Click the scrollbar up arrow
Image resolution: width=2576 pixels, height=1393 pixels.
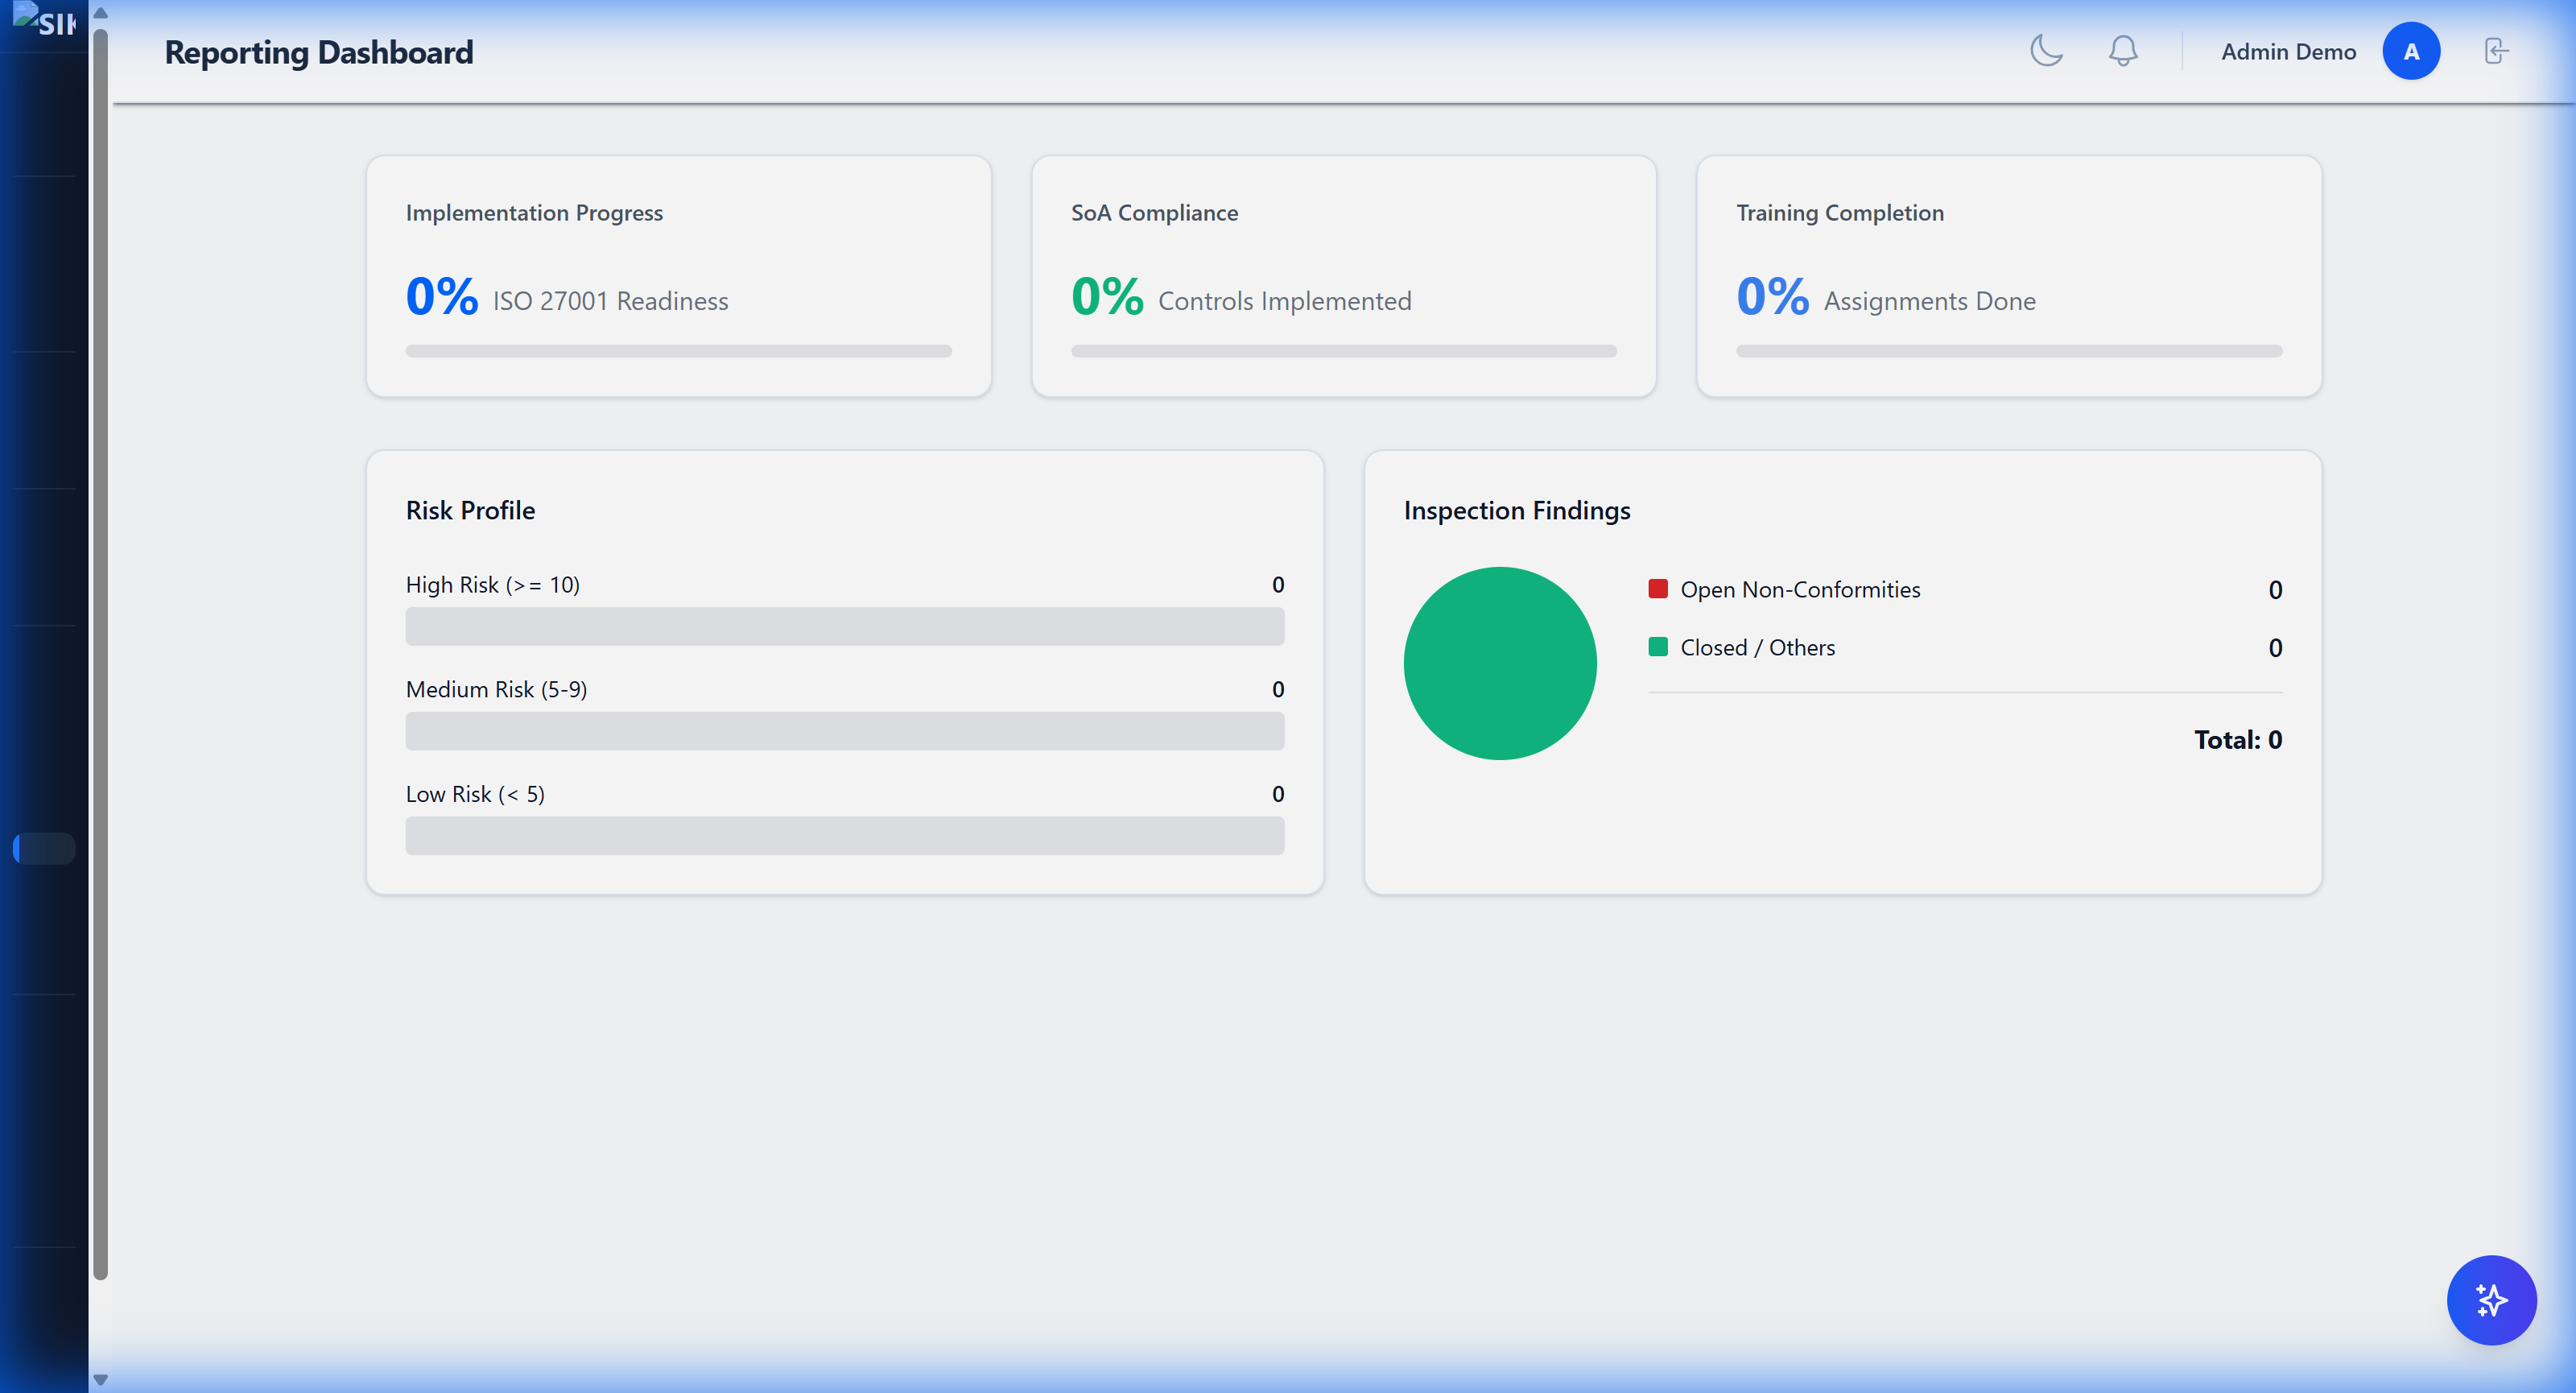(100, 13)
